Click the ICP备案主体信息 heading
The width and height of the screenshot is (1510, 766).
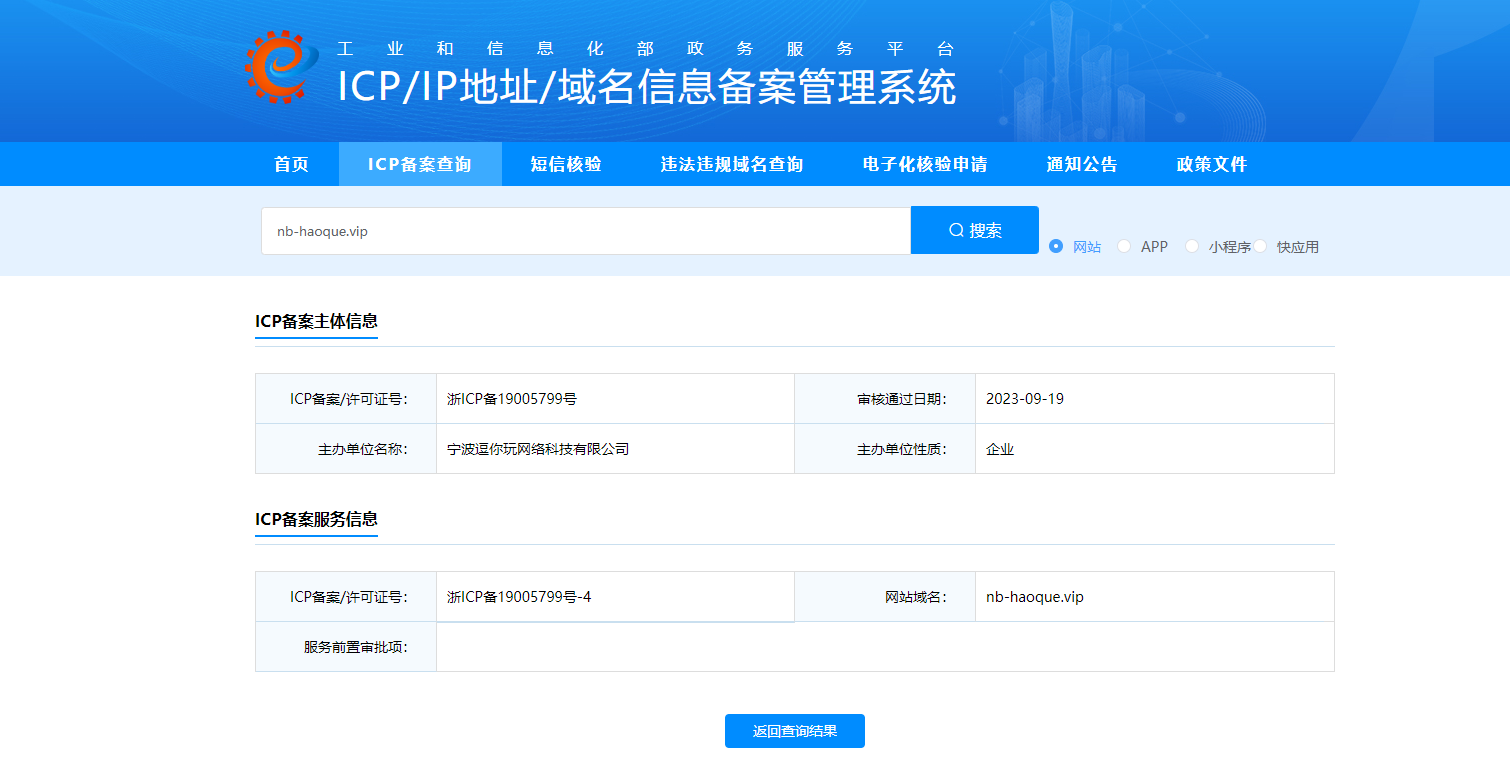[x=316, y=321]
